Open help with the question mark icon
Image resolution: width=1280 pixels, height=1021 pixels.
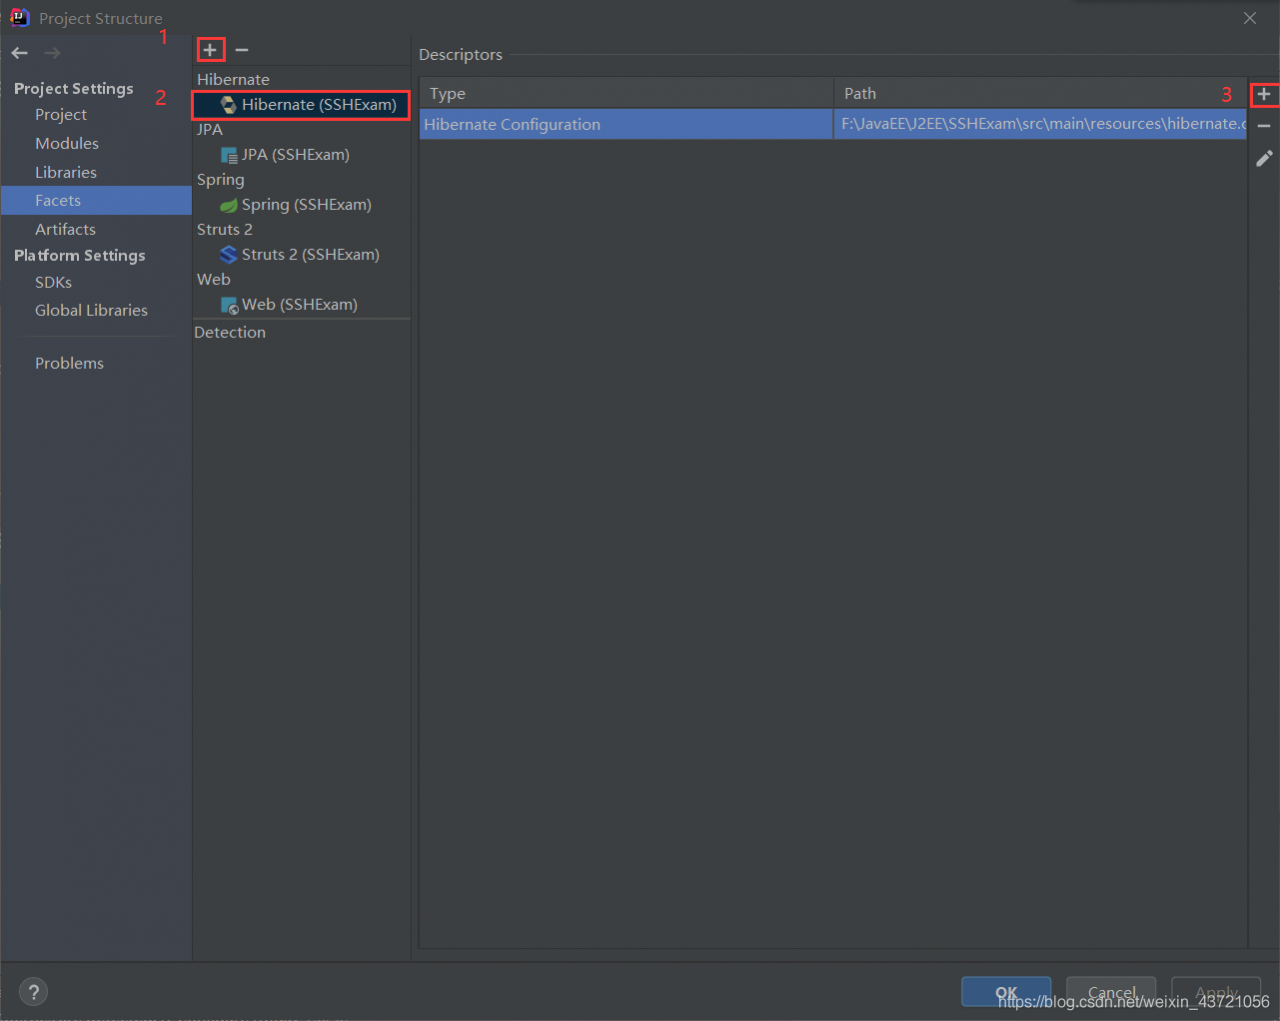click(x=33, y=992)
